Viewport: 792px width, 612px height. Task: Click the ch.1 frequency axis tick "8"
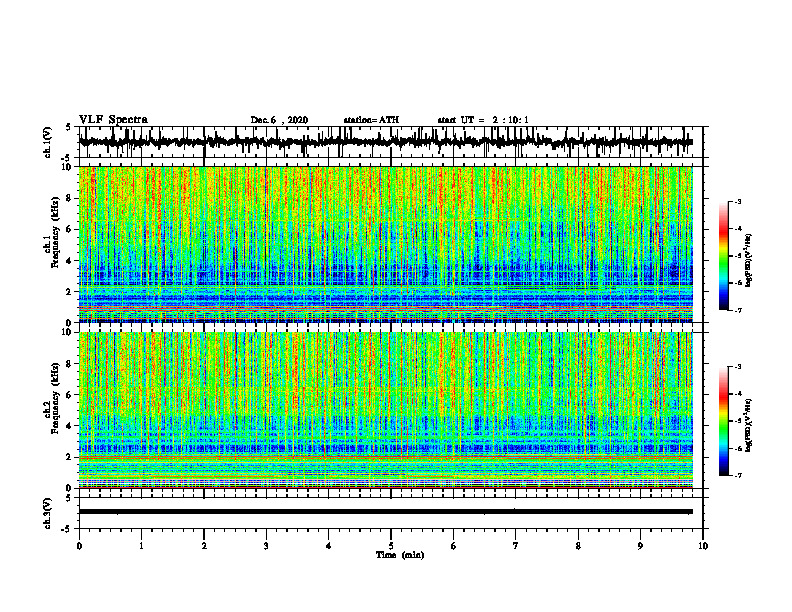click(69, 198)
